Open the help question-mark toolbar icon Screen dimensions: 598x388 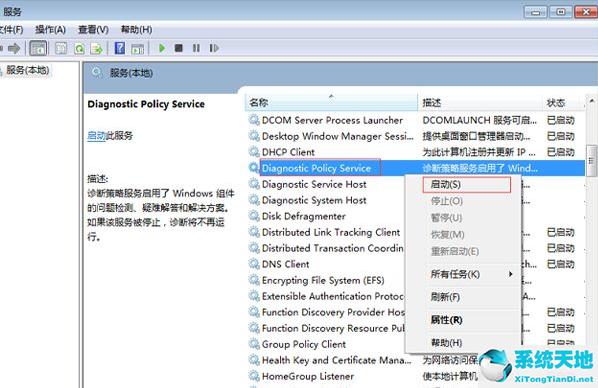click(x=120, y=48)
